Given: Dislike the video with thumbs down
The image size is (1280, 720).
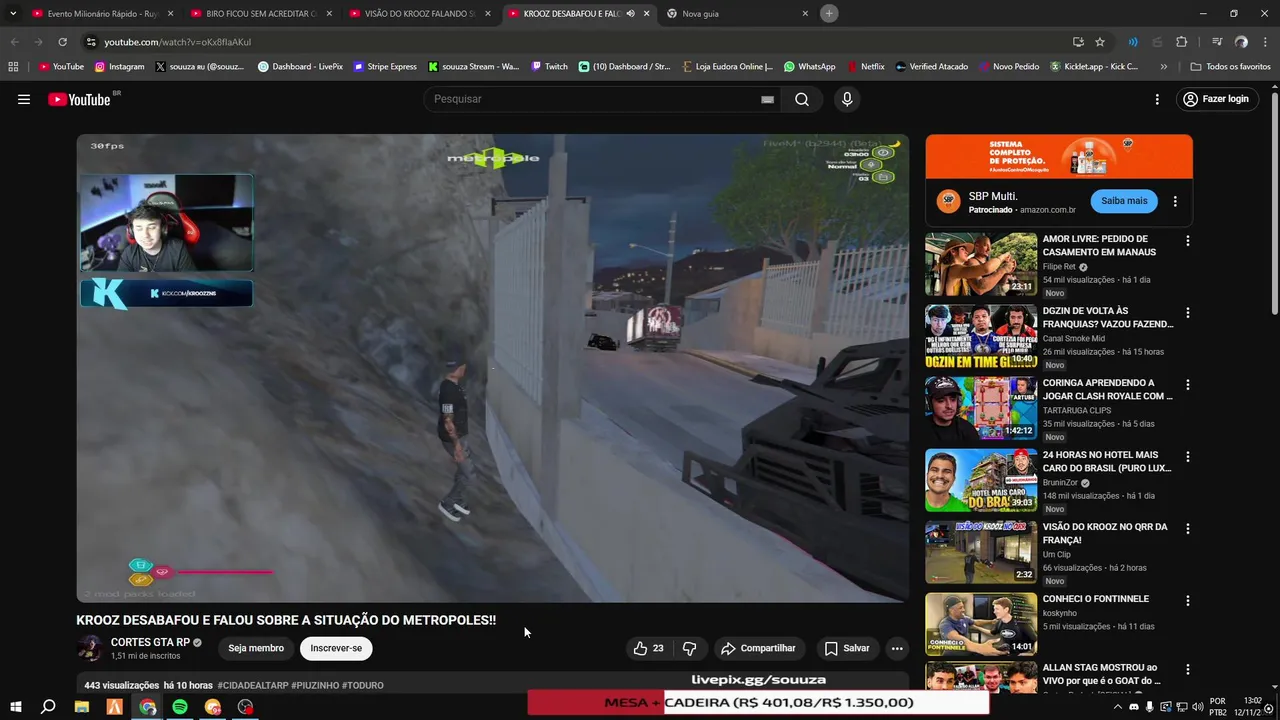Looking at the screenshot, I should pos(689,648).
